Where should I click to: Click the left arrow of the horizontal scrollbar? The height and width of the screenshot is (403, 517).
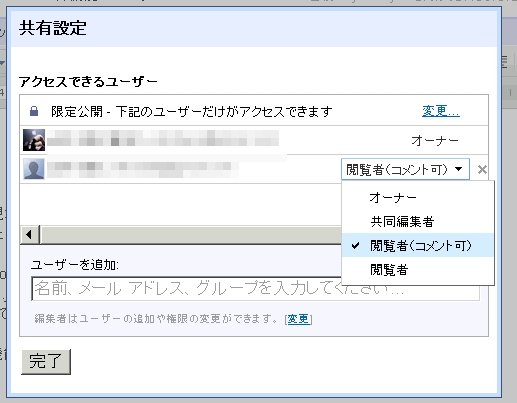click(29, 234)
